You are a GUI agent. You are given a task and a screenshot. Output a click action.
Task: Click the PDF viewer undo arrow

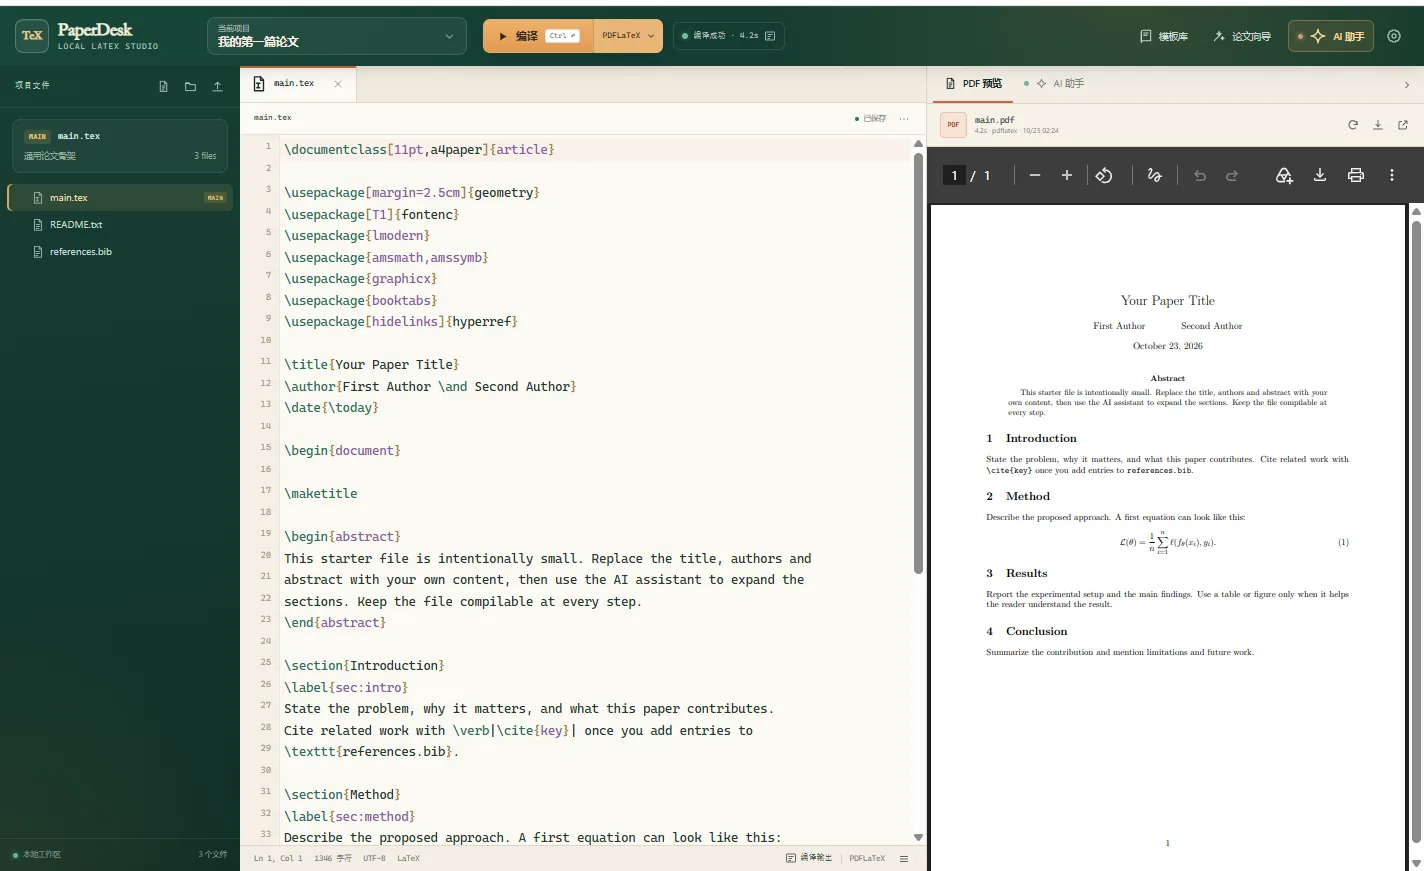[x=1200, y=175]
